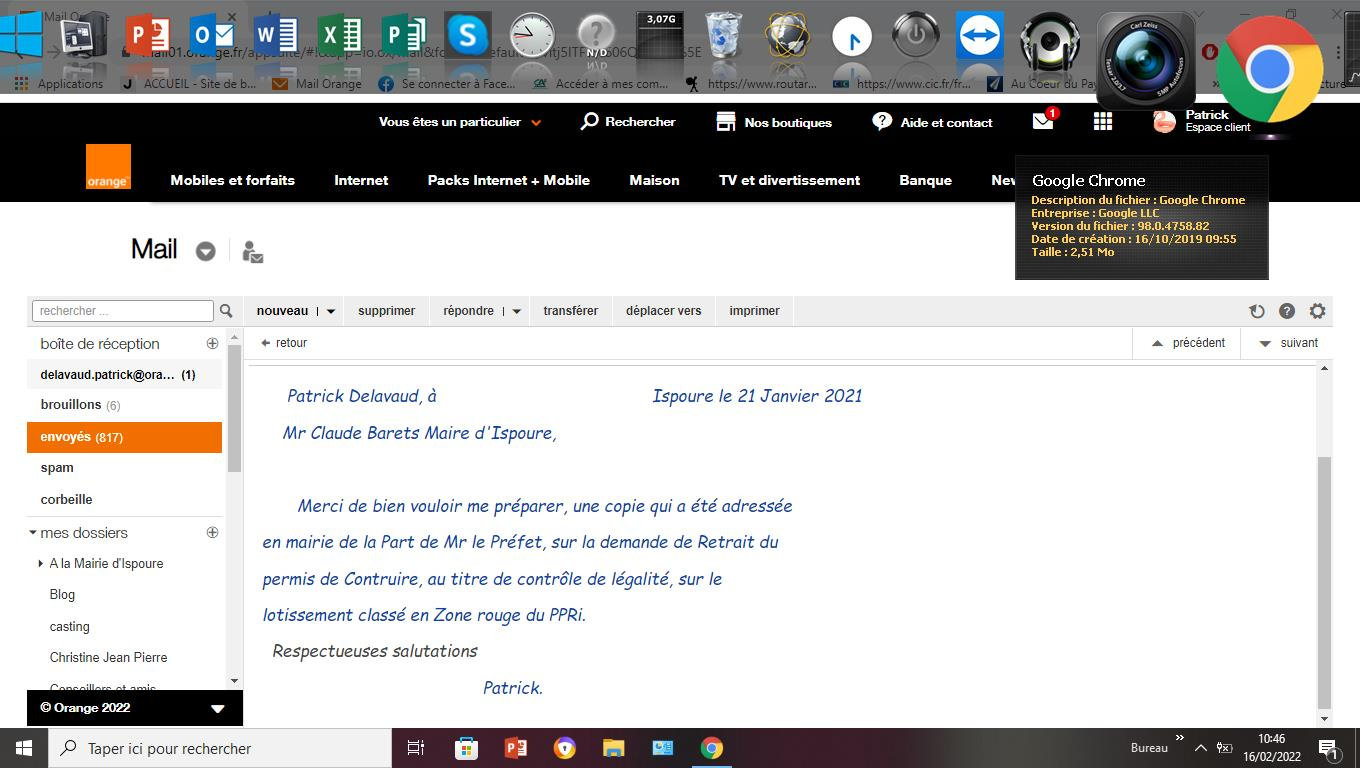Image resolution: width=1360 pixels, height=768 pixels.
Task: Expand the répondre dropdown arrow
Action: (x=516, y=311)
